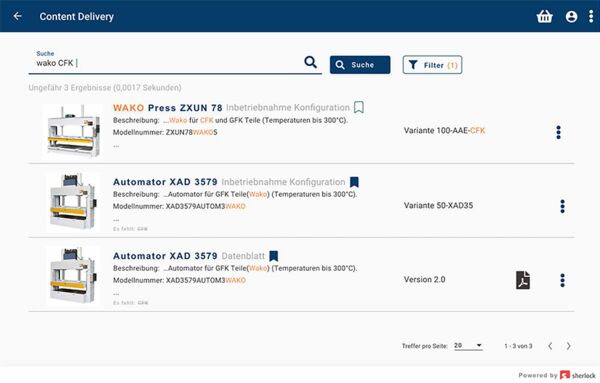
Task: Open options menu for Version 2.0 row
Action: (x=562, y=280)
